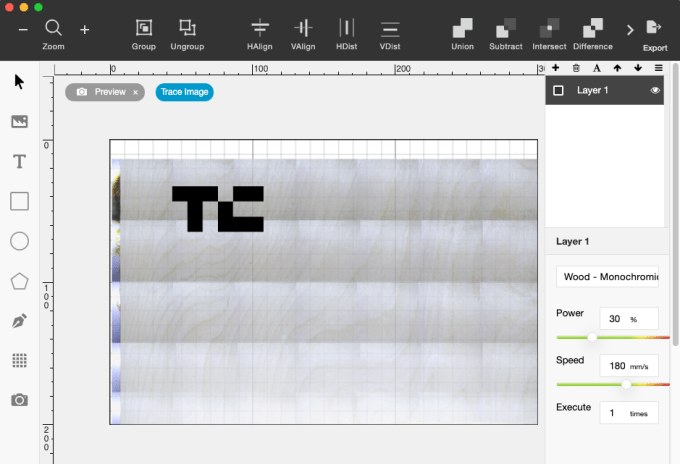Screen dimensions: 680x464
Task: Select the grid array tool
Action: click(20, 360)
